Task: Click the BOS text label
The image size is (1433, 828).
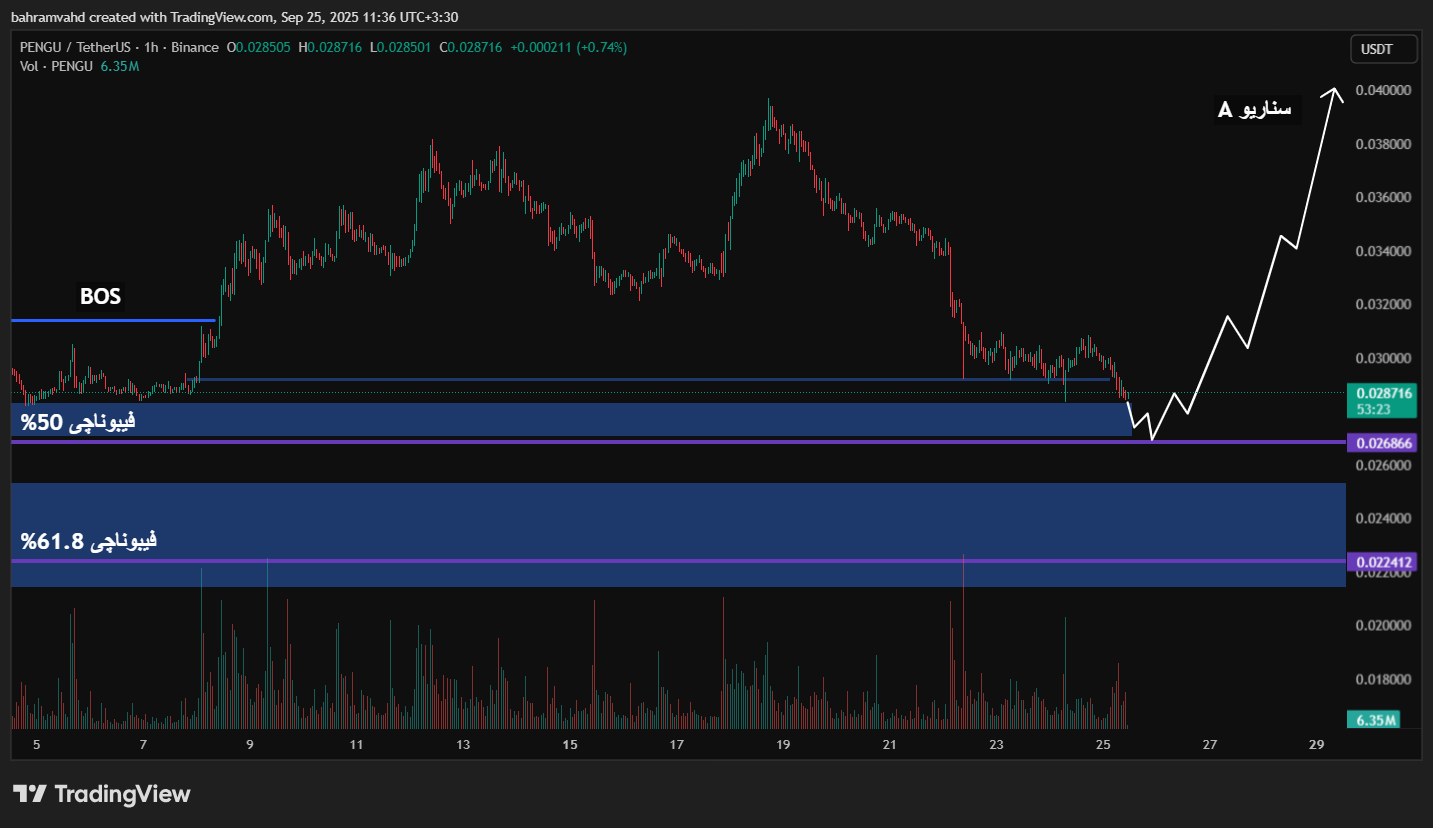Action: coord(100,297)
